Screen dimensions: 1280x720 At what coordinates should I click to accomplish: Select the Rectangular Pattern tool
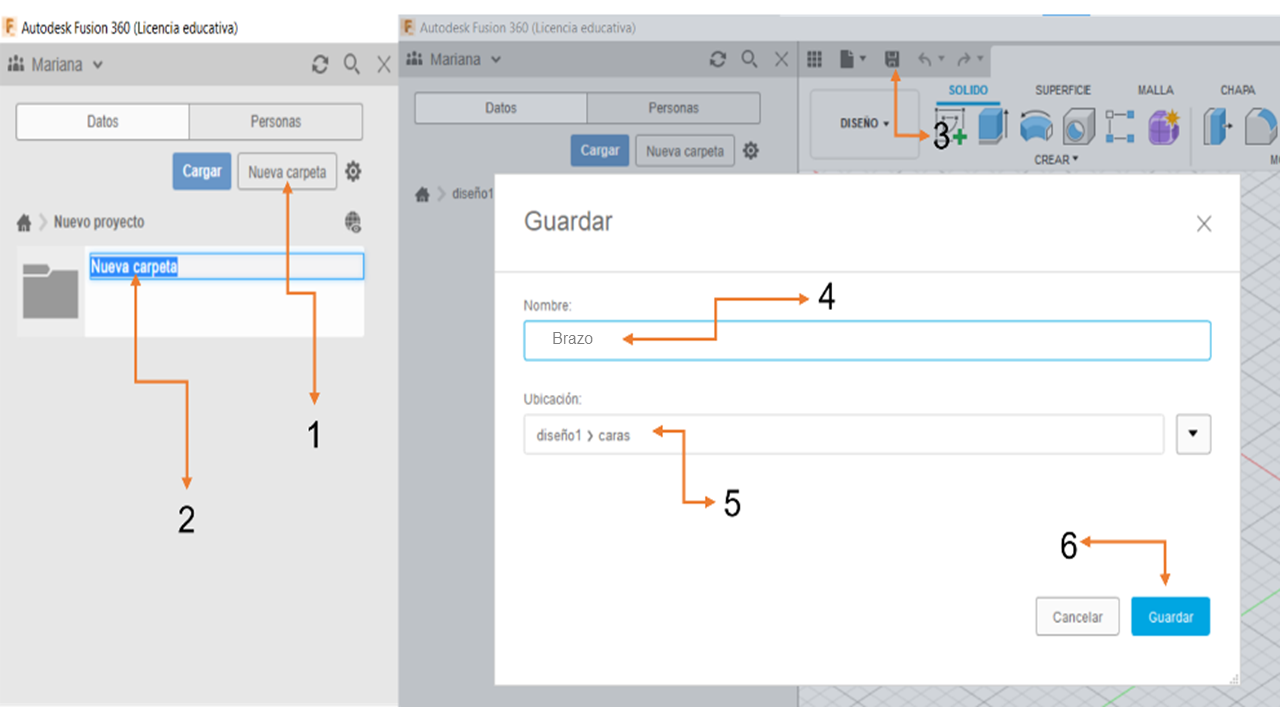point(1120,127)
